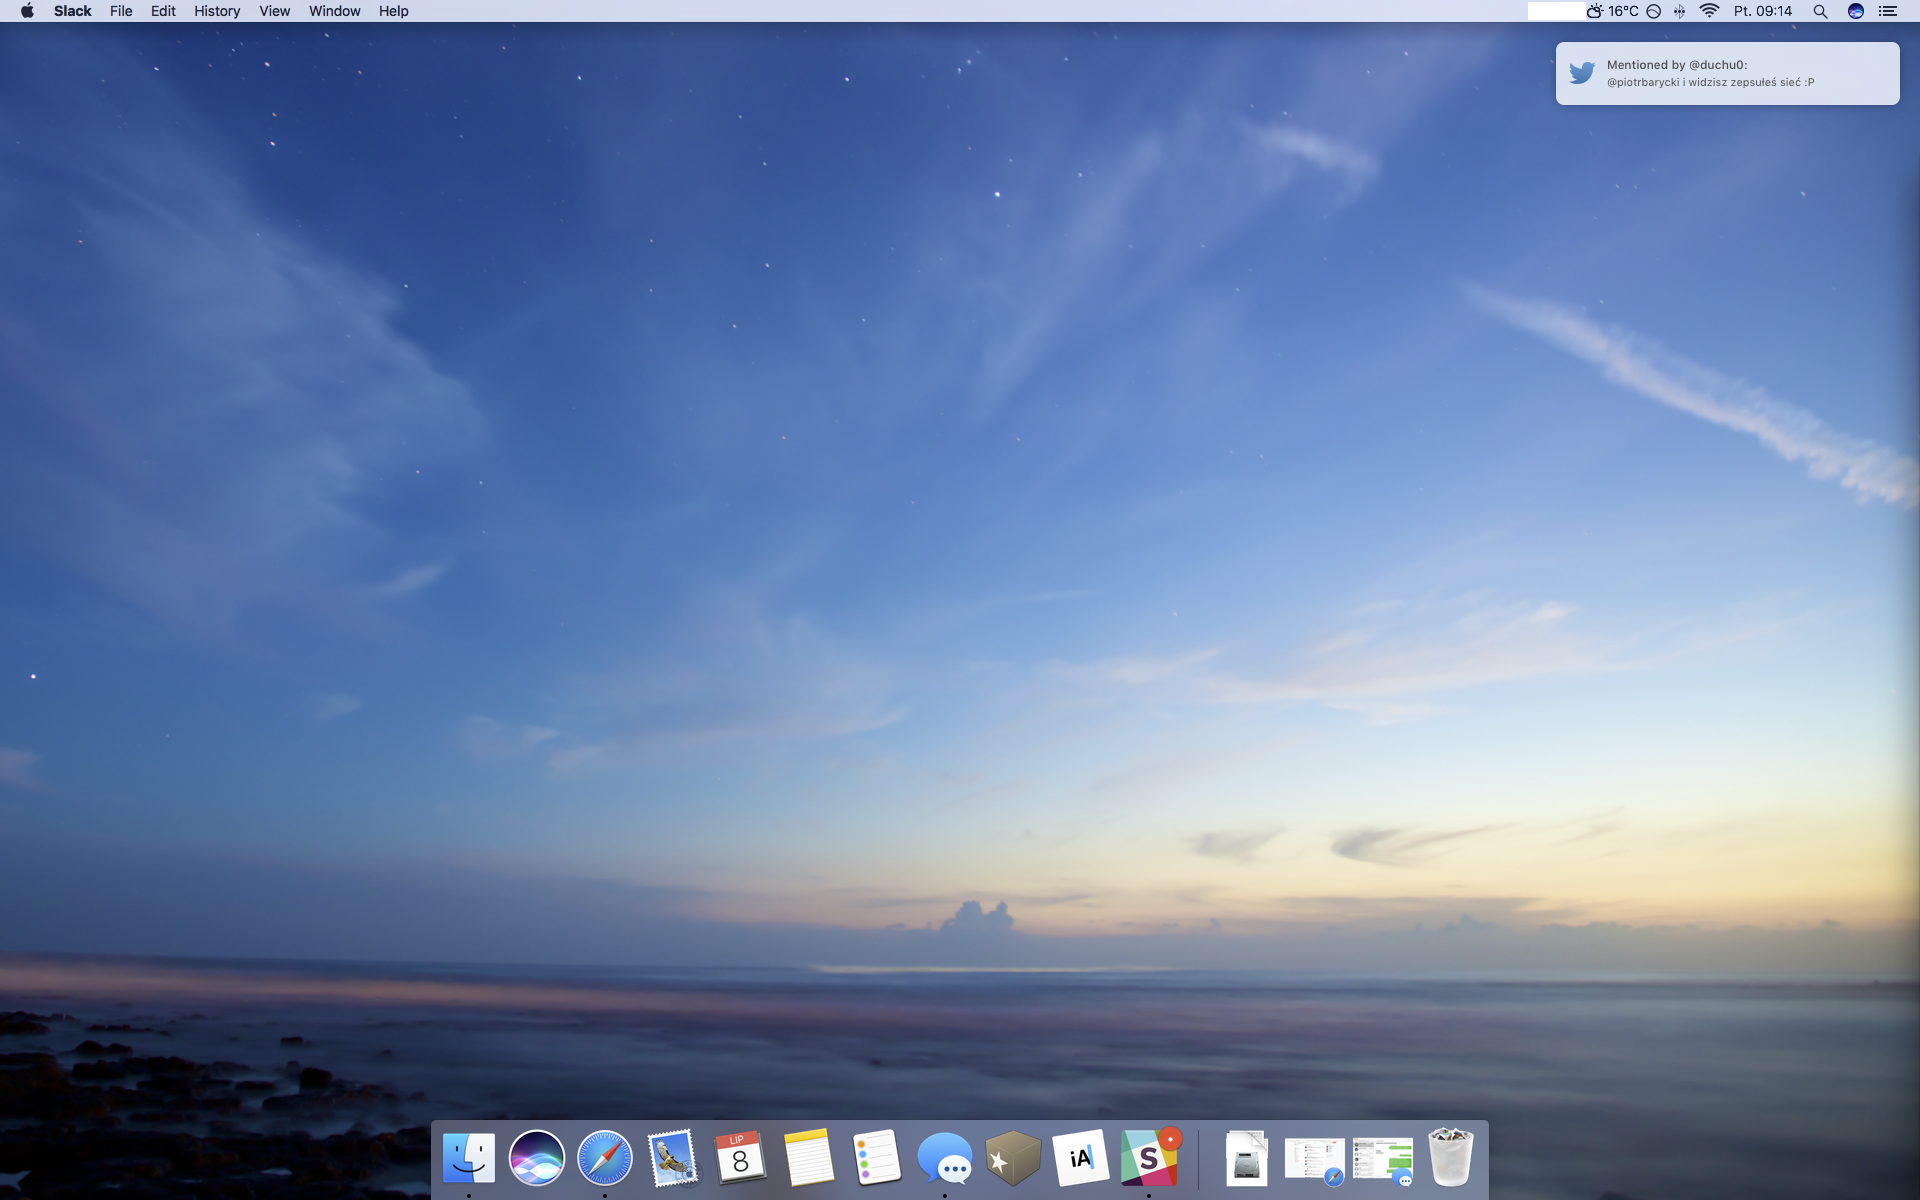
Task: Click the circular half-moon status icon in the menu bar
Action: pyautogui.click(x=1654, y=11)
